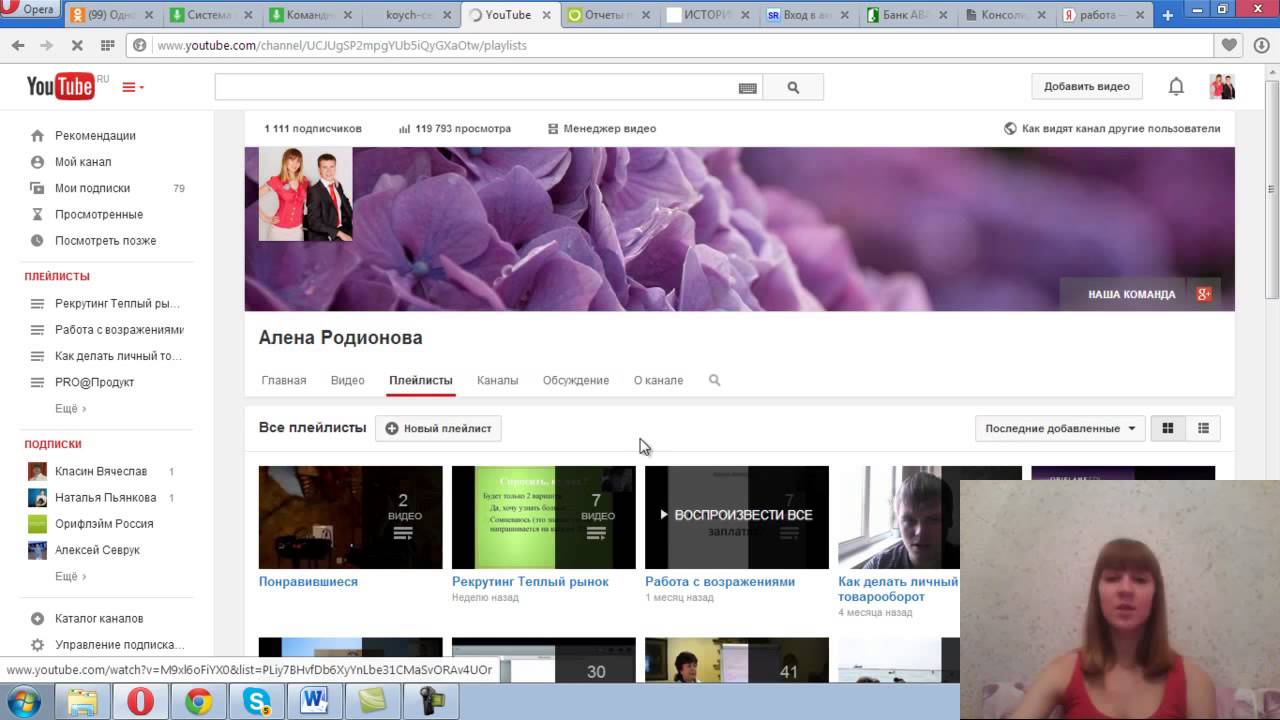The image size is (1280, 720).
Task: Select the О канале tab
Action: (658, 380)
